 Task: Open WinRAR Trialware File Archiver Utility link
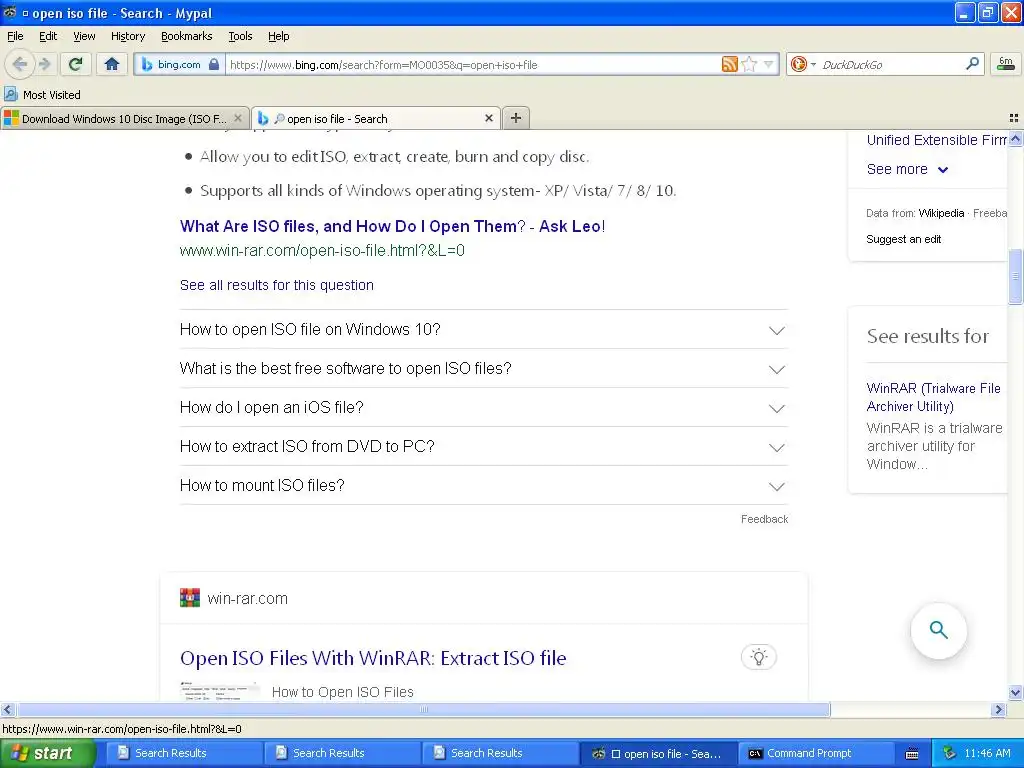pyautogui.click(x=933, y=397)
